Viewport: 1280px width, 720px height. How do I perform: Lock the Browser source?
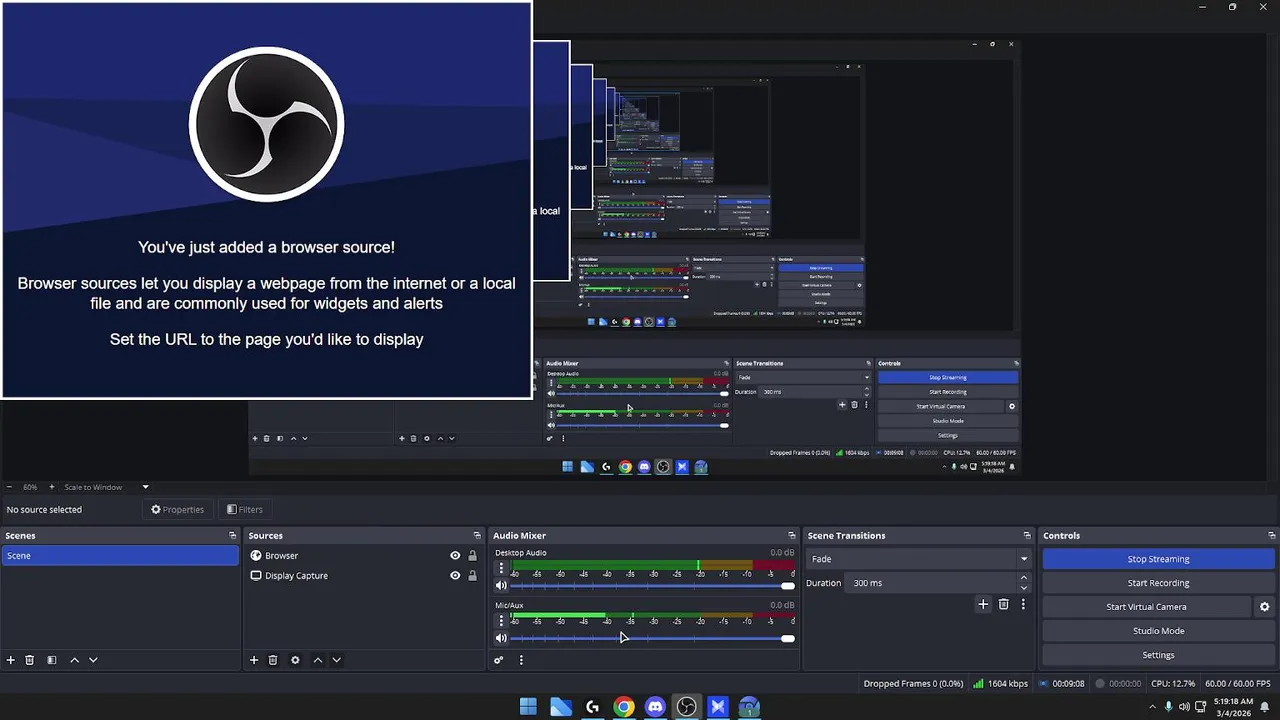pyautogui.click(x=472, y=556)
